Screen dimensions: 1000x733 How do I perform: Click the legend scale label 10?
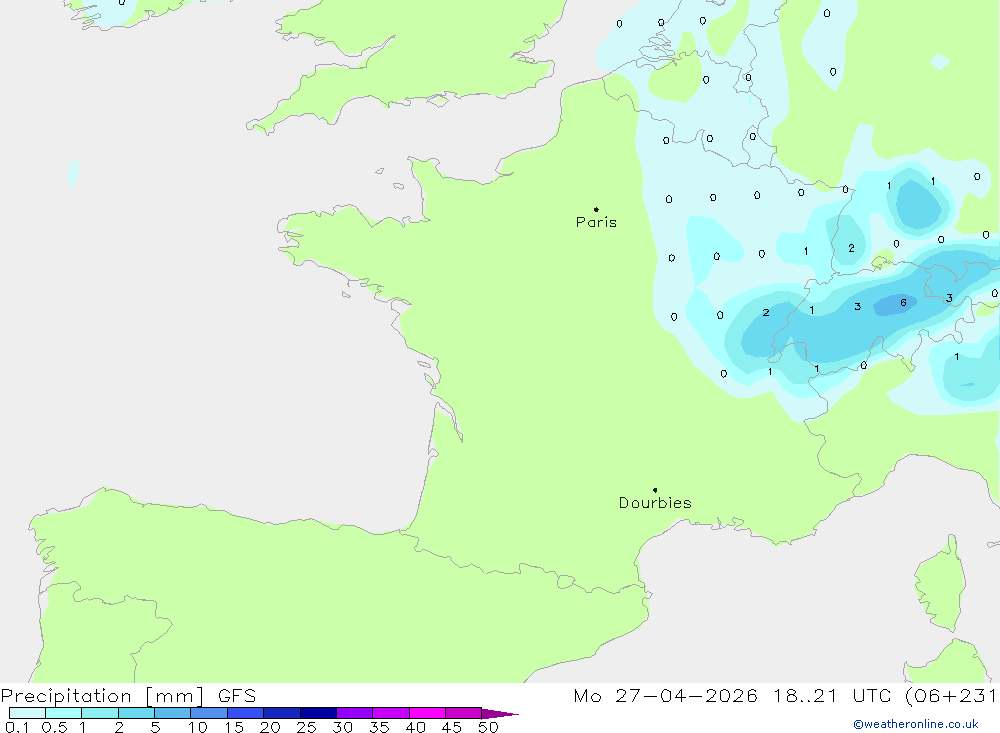click(x=198, y=727)
